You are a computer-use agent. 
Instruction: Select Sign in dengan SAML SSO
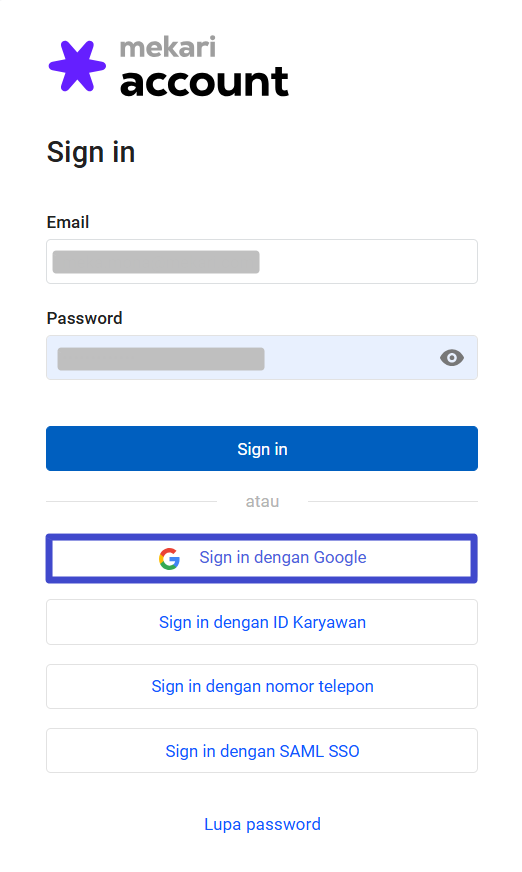[262, 751]
